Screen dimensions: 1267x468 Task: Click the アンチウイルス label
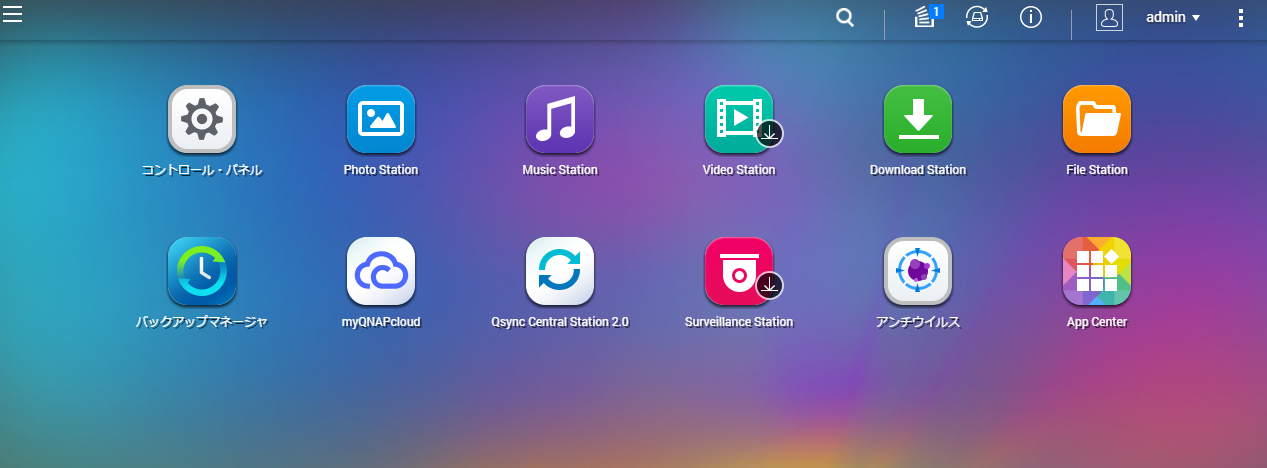pyautogui.click(x=918, y=322)
